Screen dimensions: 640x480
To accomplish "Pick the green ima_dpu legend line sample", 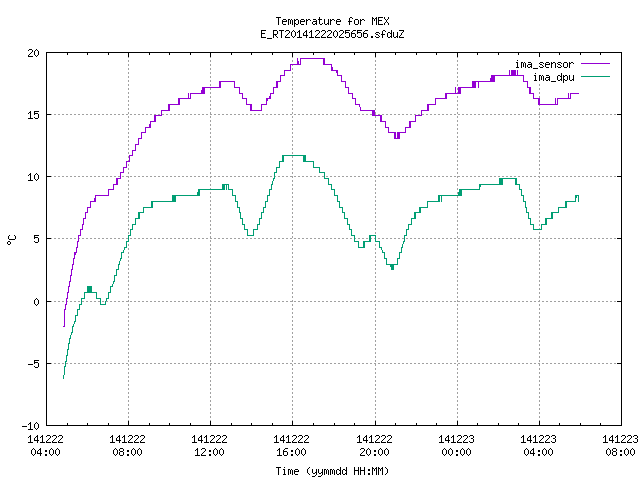I will coord(595,77).
